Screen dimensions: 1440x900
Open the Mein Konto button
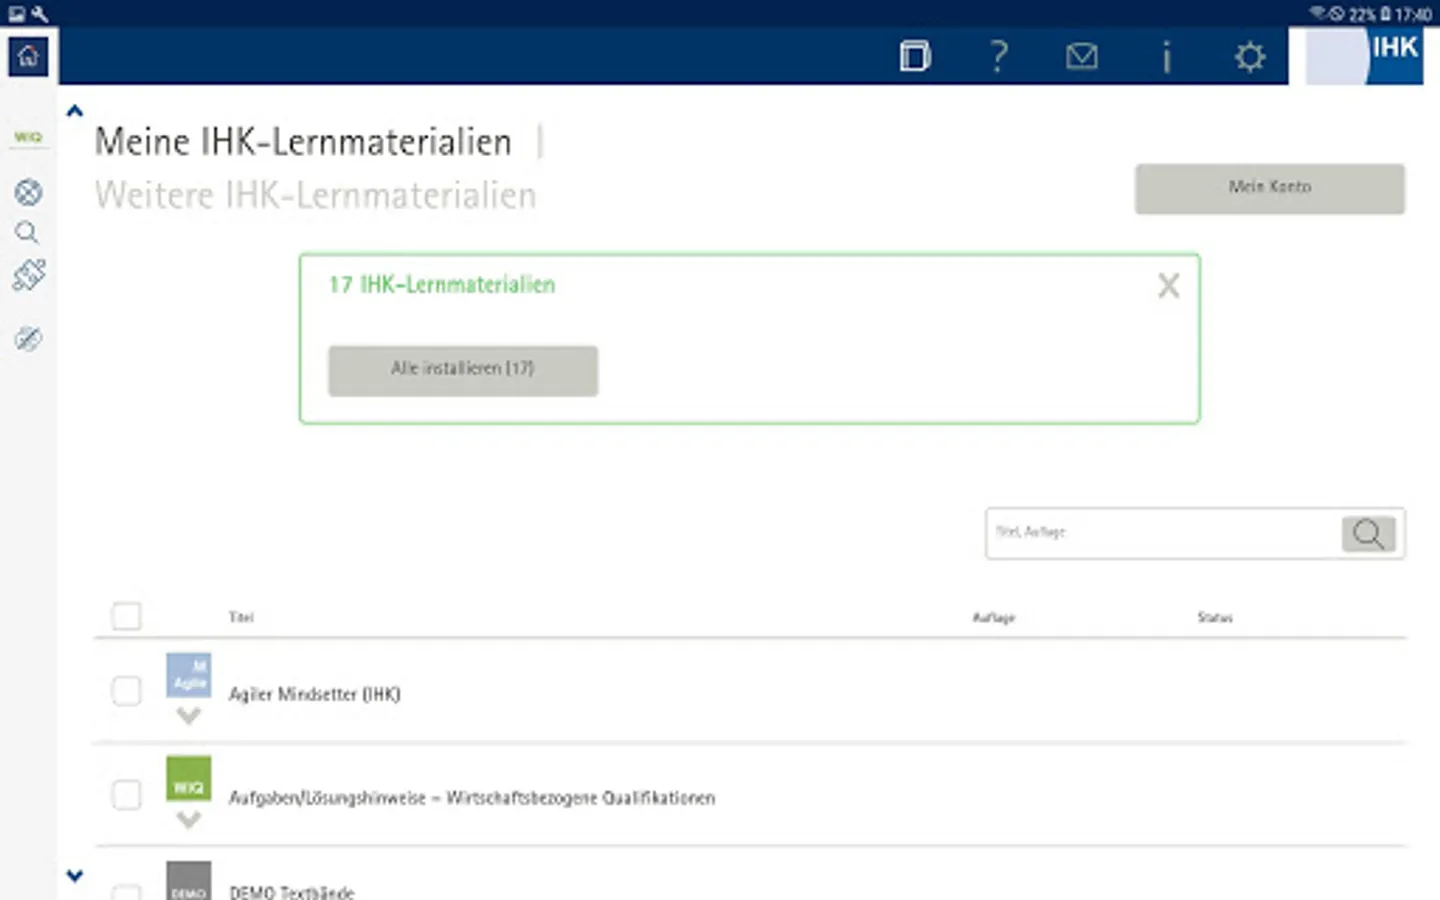pyautogui.click(x=1270, y=188)
